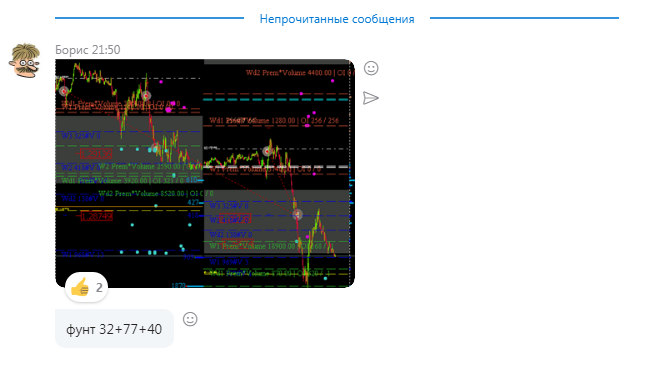Click the '21:50' message timestamp

tap(106, 50)
